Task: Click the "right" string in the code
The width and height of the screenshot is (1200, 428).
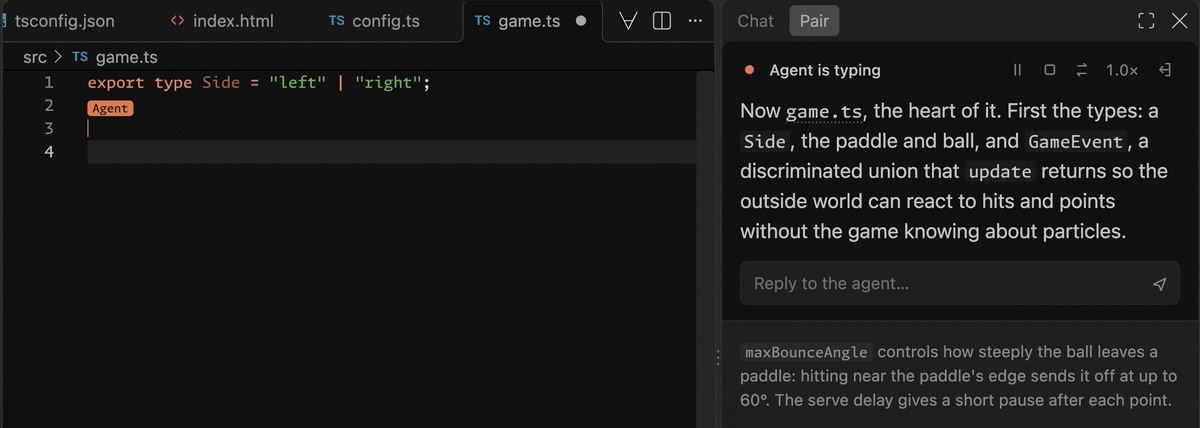Action: tap(388, 83)
